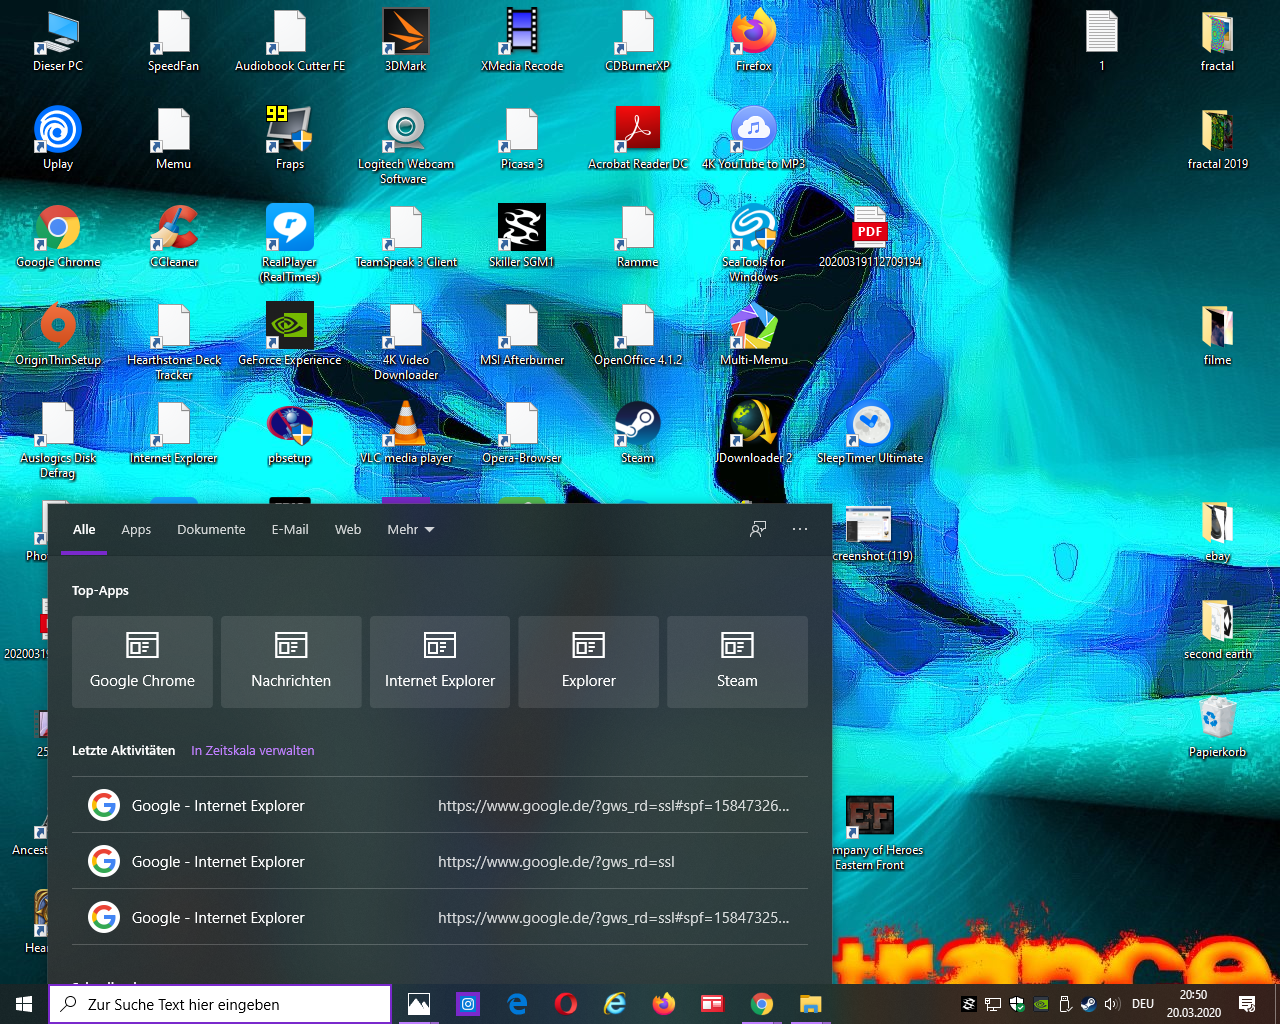Select the 'ebay' desktop folder
This screenshot has height=1024, width=1280.
pos(1217,530)
